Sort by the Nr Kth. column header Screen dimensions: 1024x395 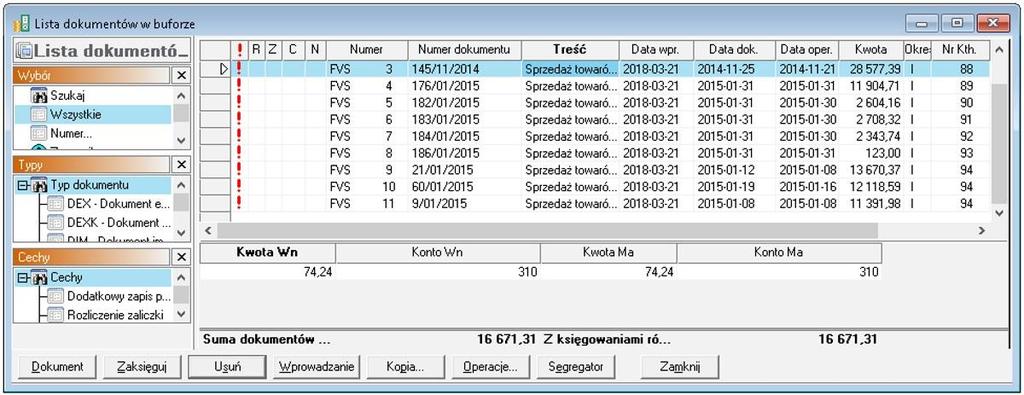tap(959, 50)
